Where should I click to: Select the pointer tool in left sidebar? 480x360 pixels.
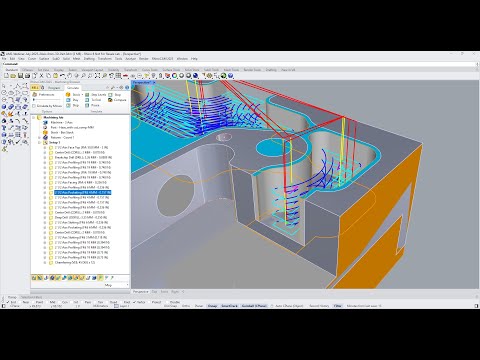tap(4, 86)
